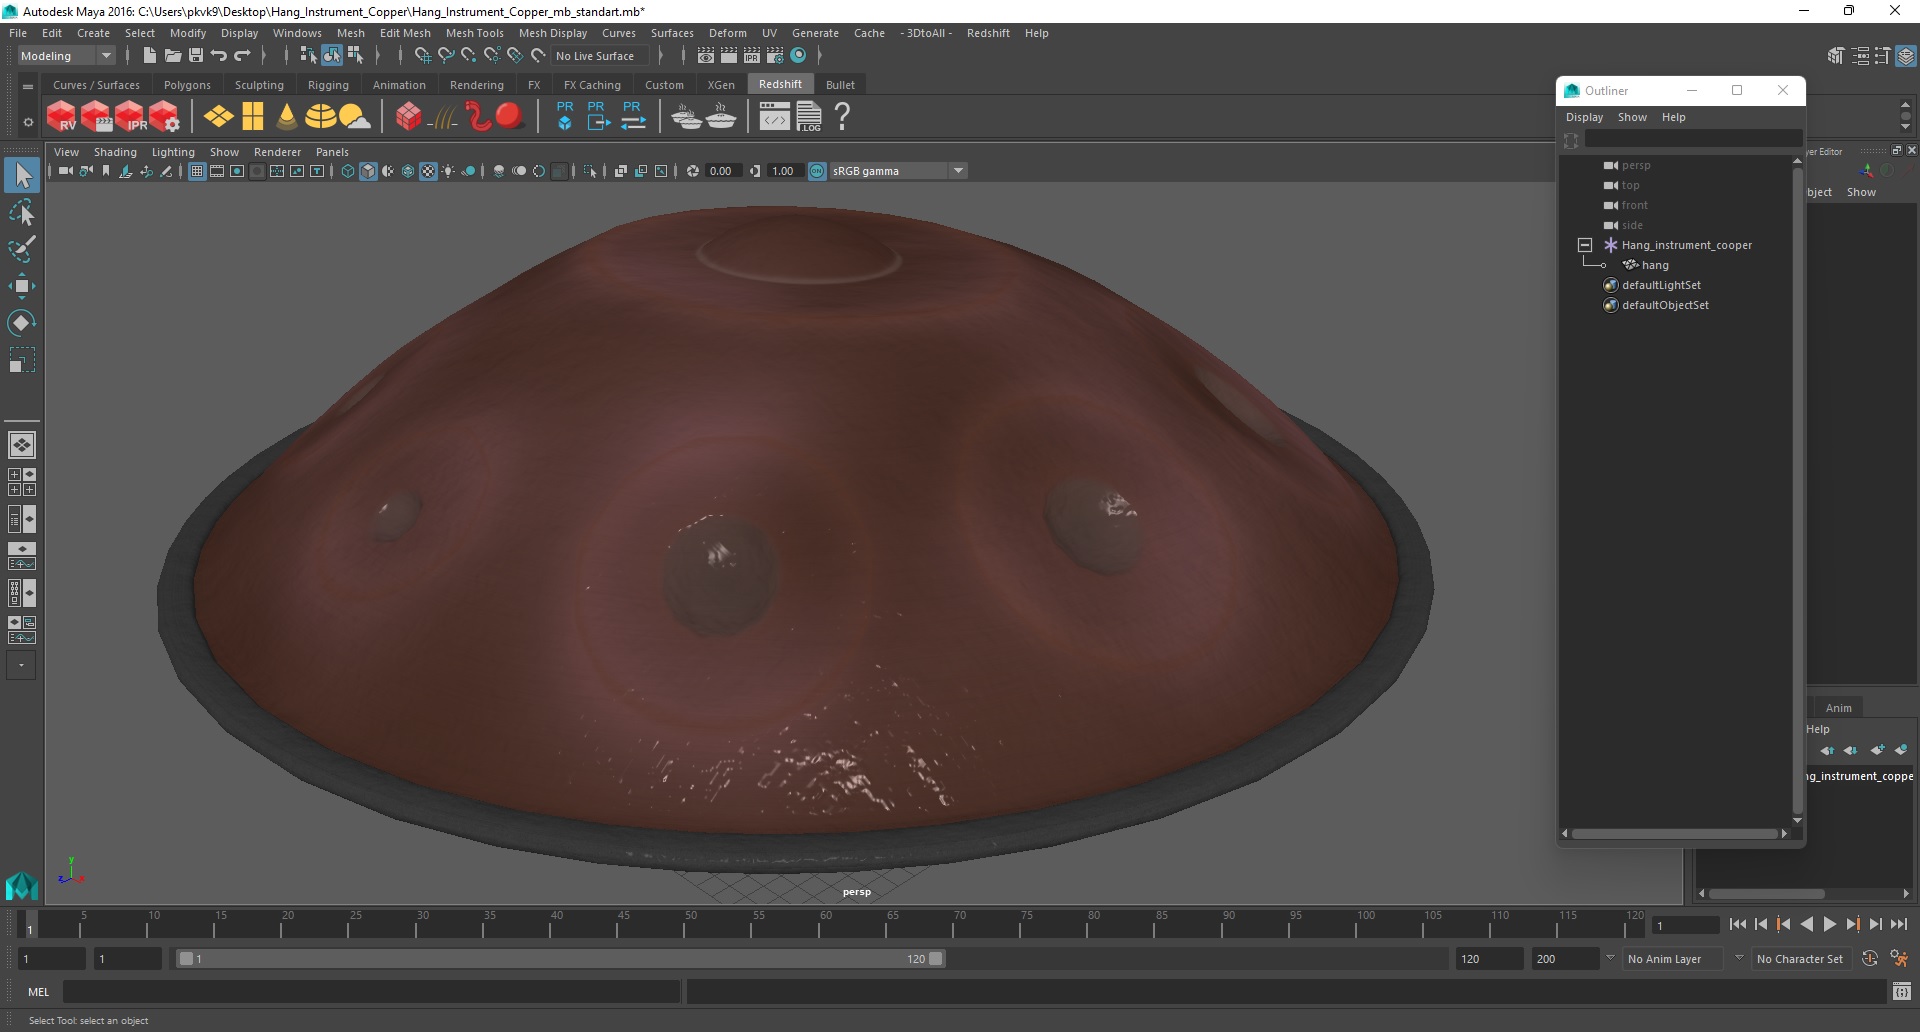Screen dimensions: 1920x1032
Task: Open the shelf options gear menu
Action: point(28,122)
